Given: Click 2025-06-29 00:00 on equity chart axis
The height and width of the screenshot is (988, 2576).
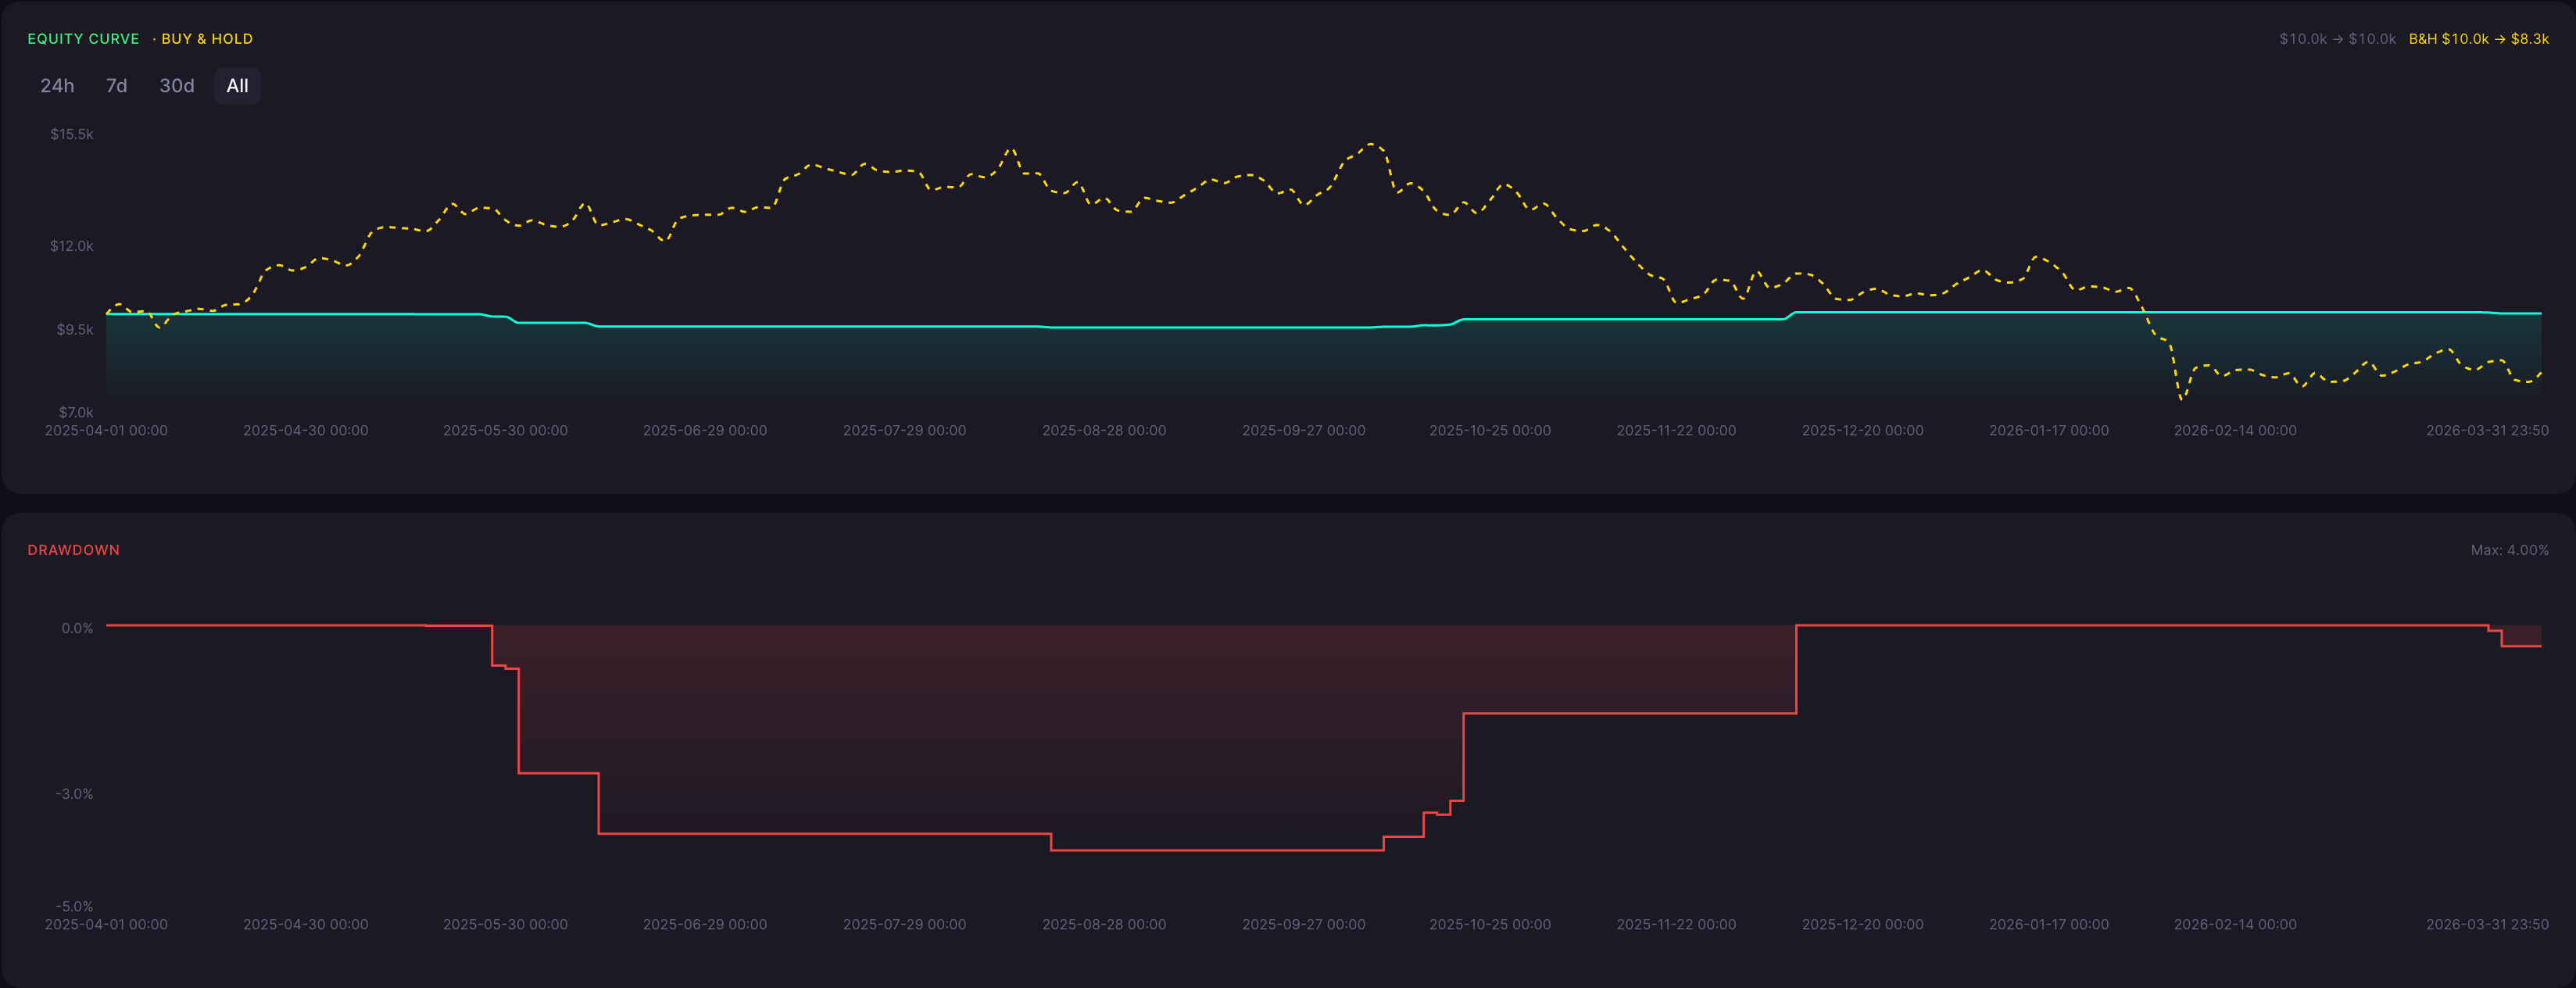Looking at the screenshot, I should [705, 431].
